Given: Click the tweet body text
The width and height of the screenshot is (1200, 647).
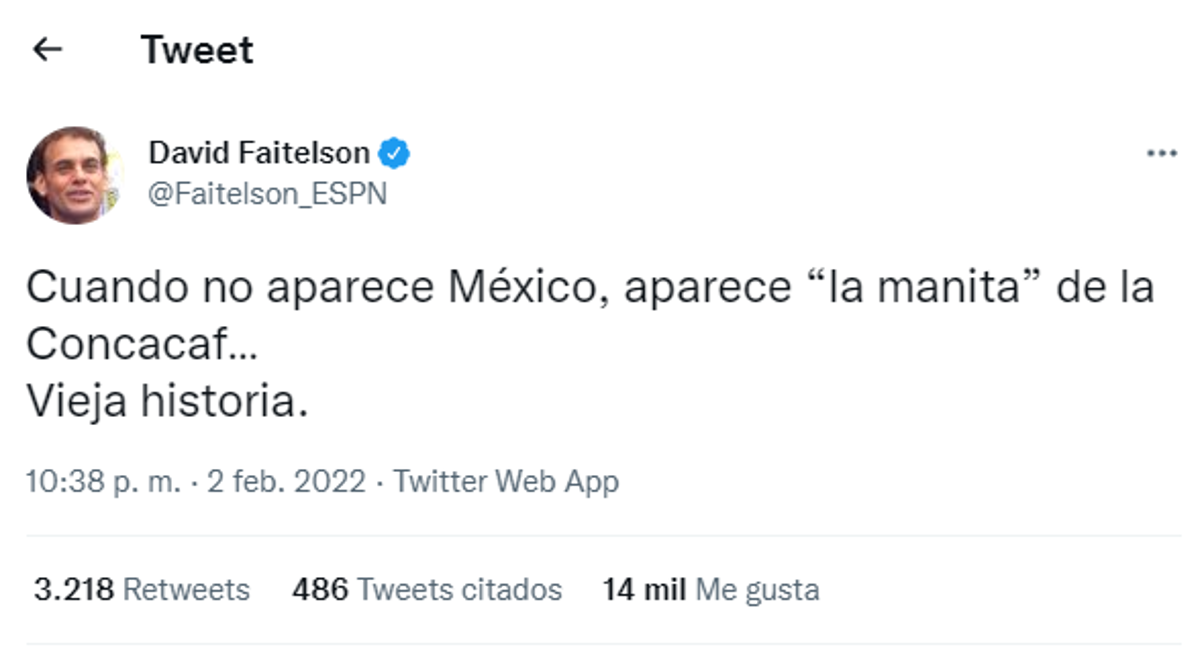Looking at the screenshot, I should [x=400, y=288].
